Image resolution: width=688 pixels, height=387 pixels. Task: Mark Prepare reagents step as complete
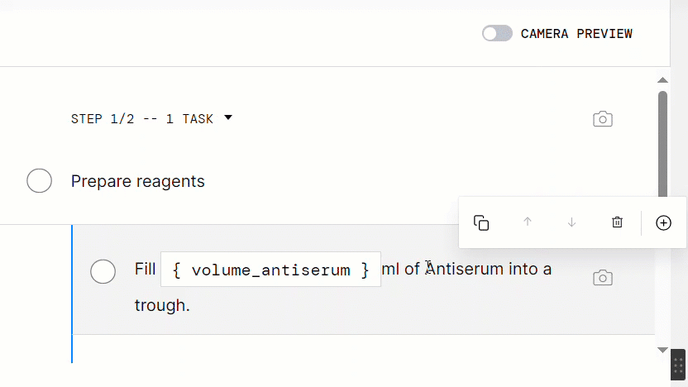click(39, 181)
